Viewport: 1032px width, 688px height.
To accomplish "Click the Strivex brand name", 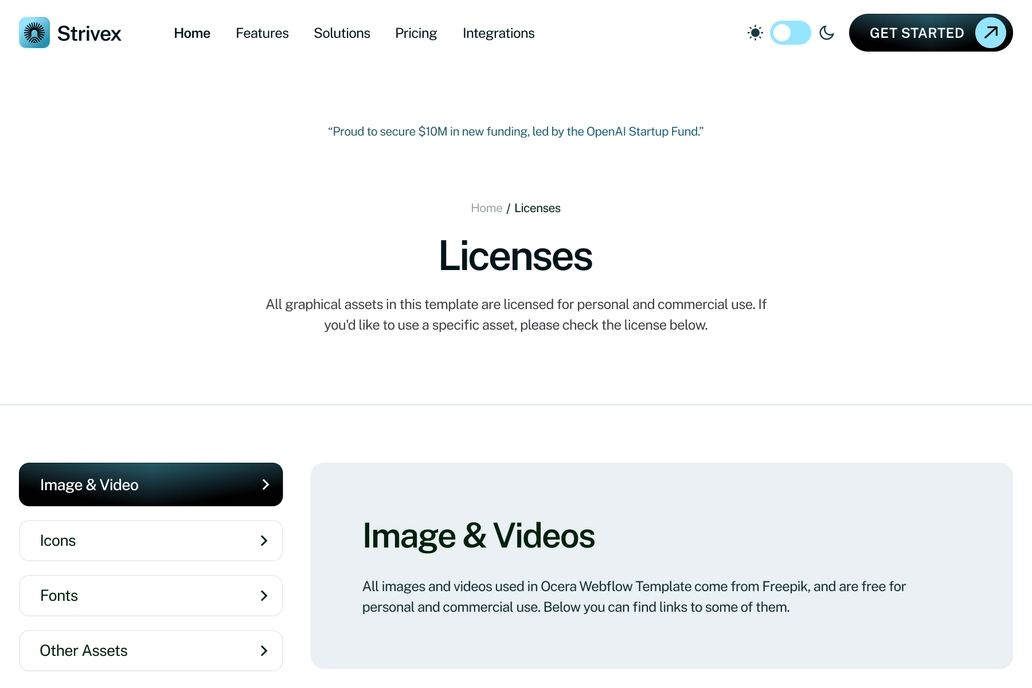I will click(89, 34).
